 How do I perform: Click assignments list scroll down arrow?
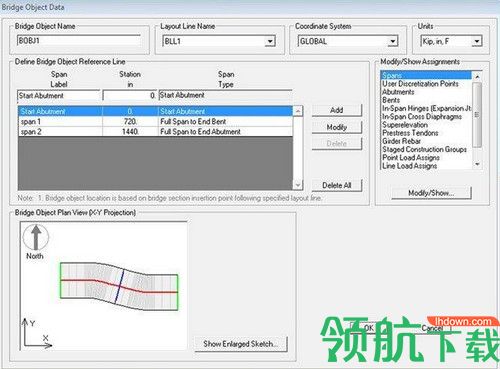477,164
